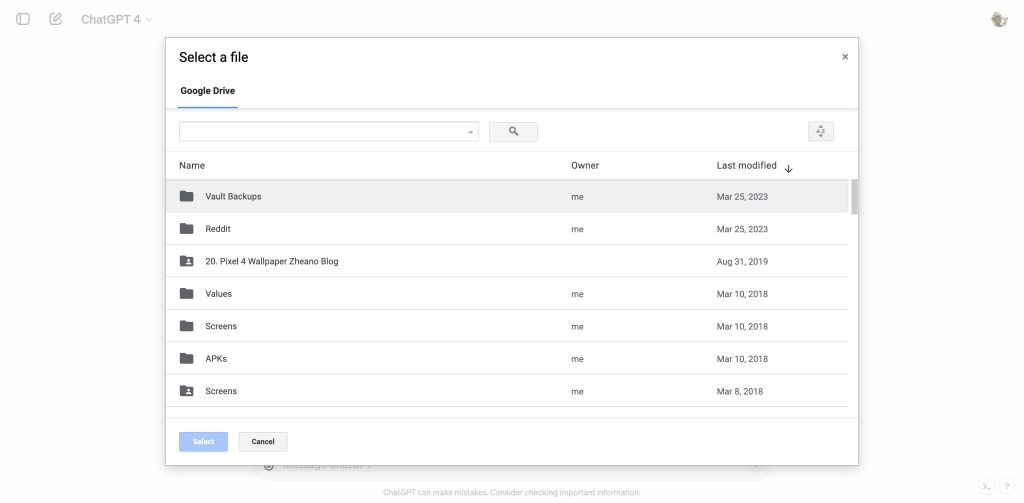The width and height of the screenshot is (1024, 503).
Task: Close the Select a file dialog
Action: pos(844,57)
